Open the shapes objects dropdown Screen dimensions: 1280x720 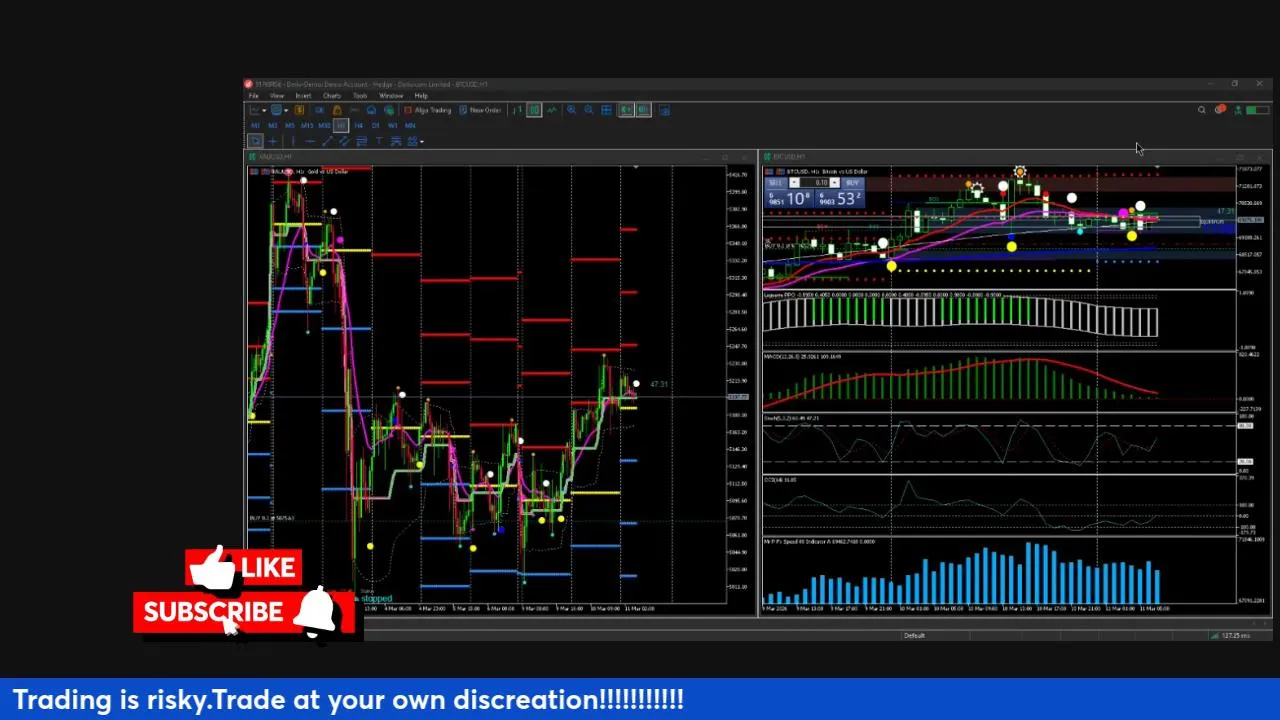421,141
